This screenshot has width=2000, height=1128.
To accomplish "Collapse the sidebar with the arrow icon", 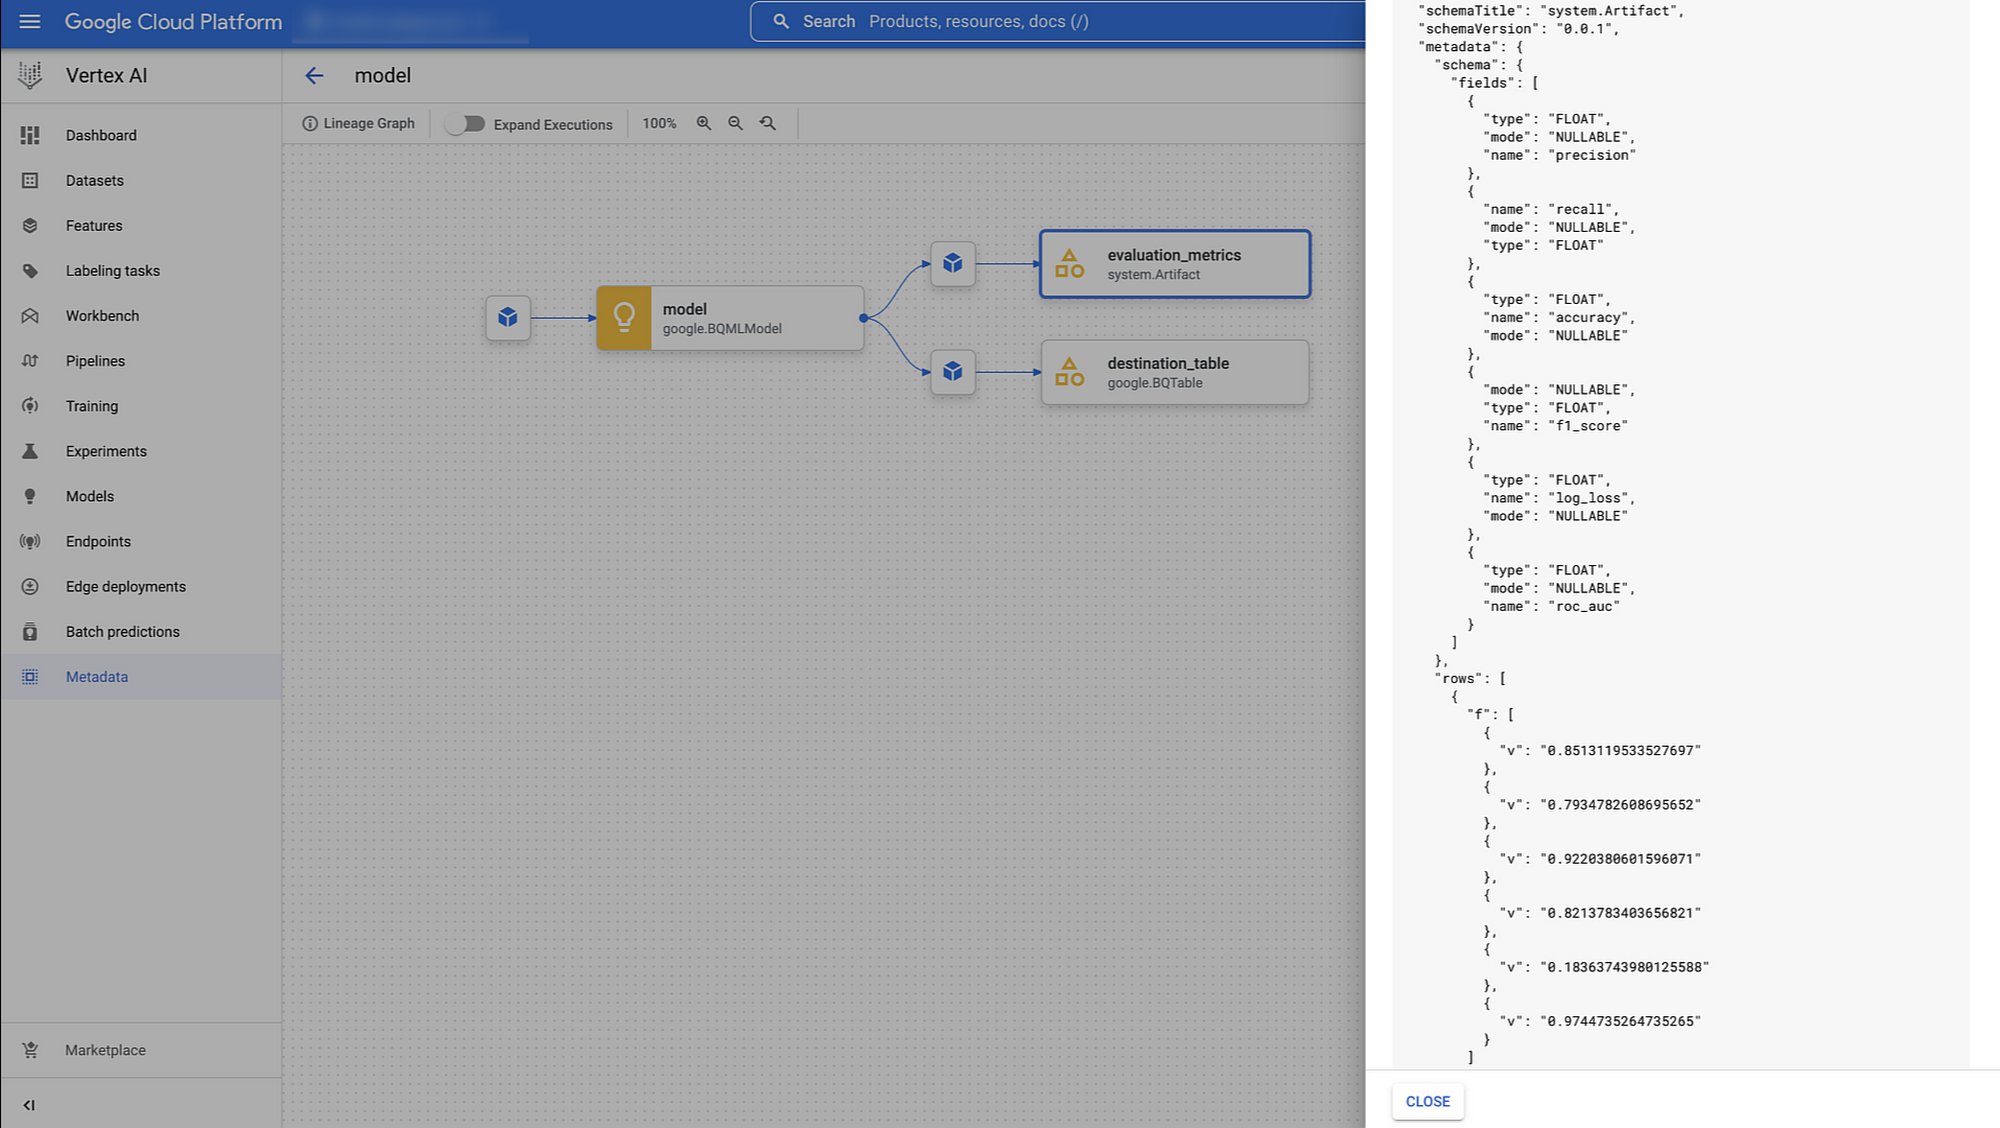I will (x=29, y=1104).
